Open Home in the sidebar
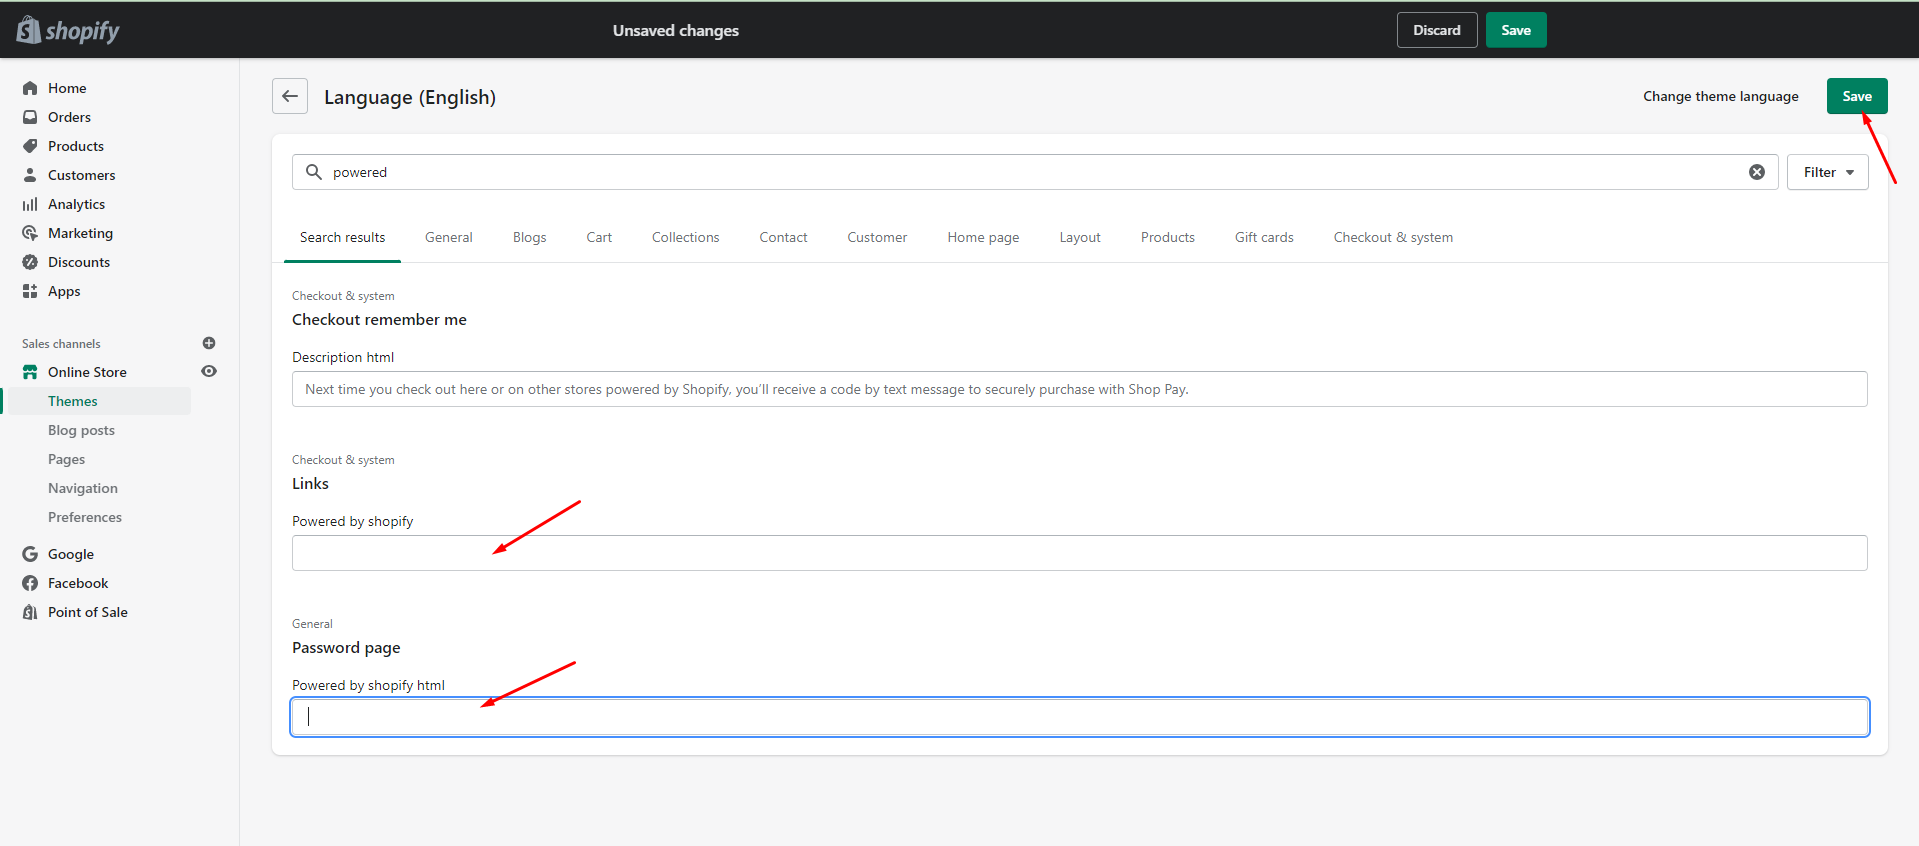Viewport: 1919px width, 846px height. [67, 88]
